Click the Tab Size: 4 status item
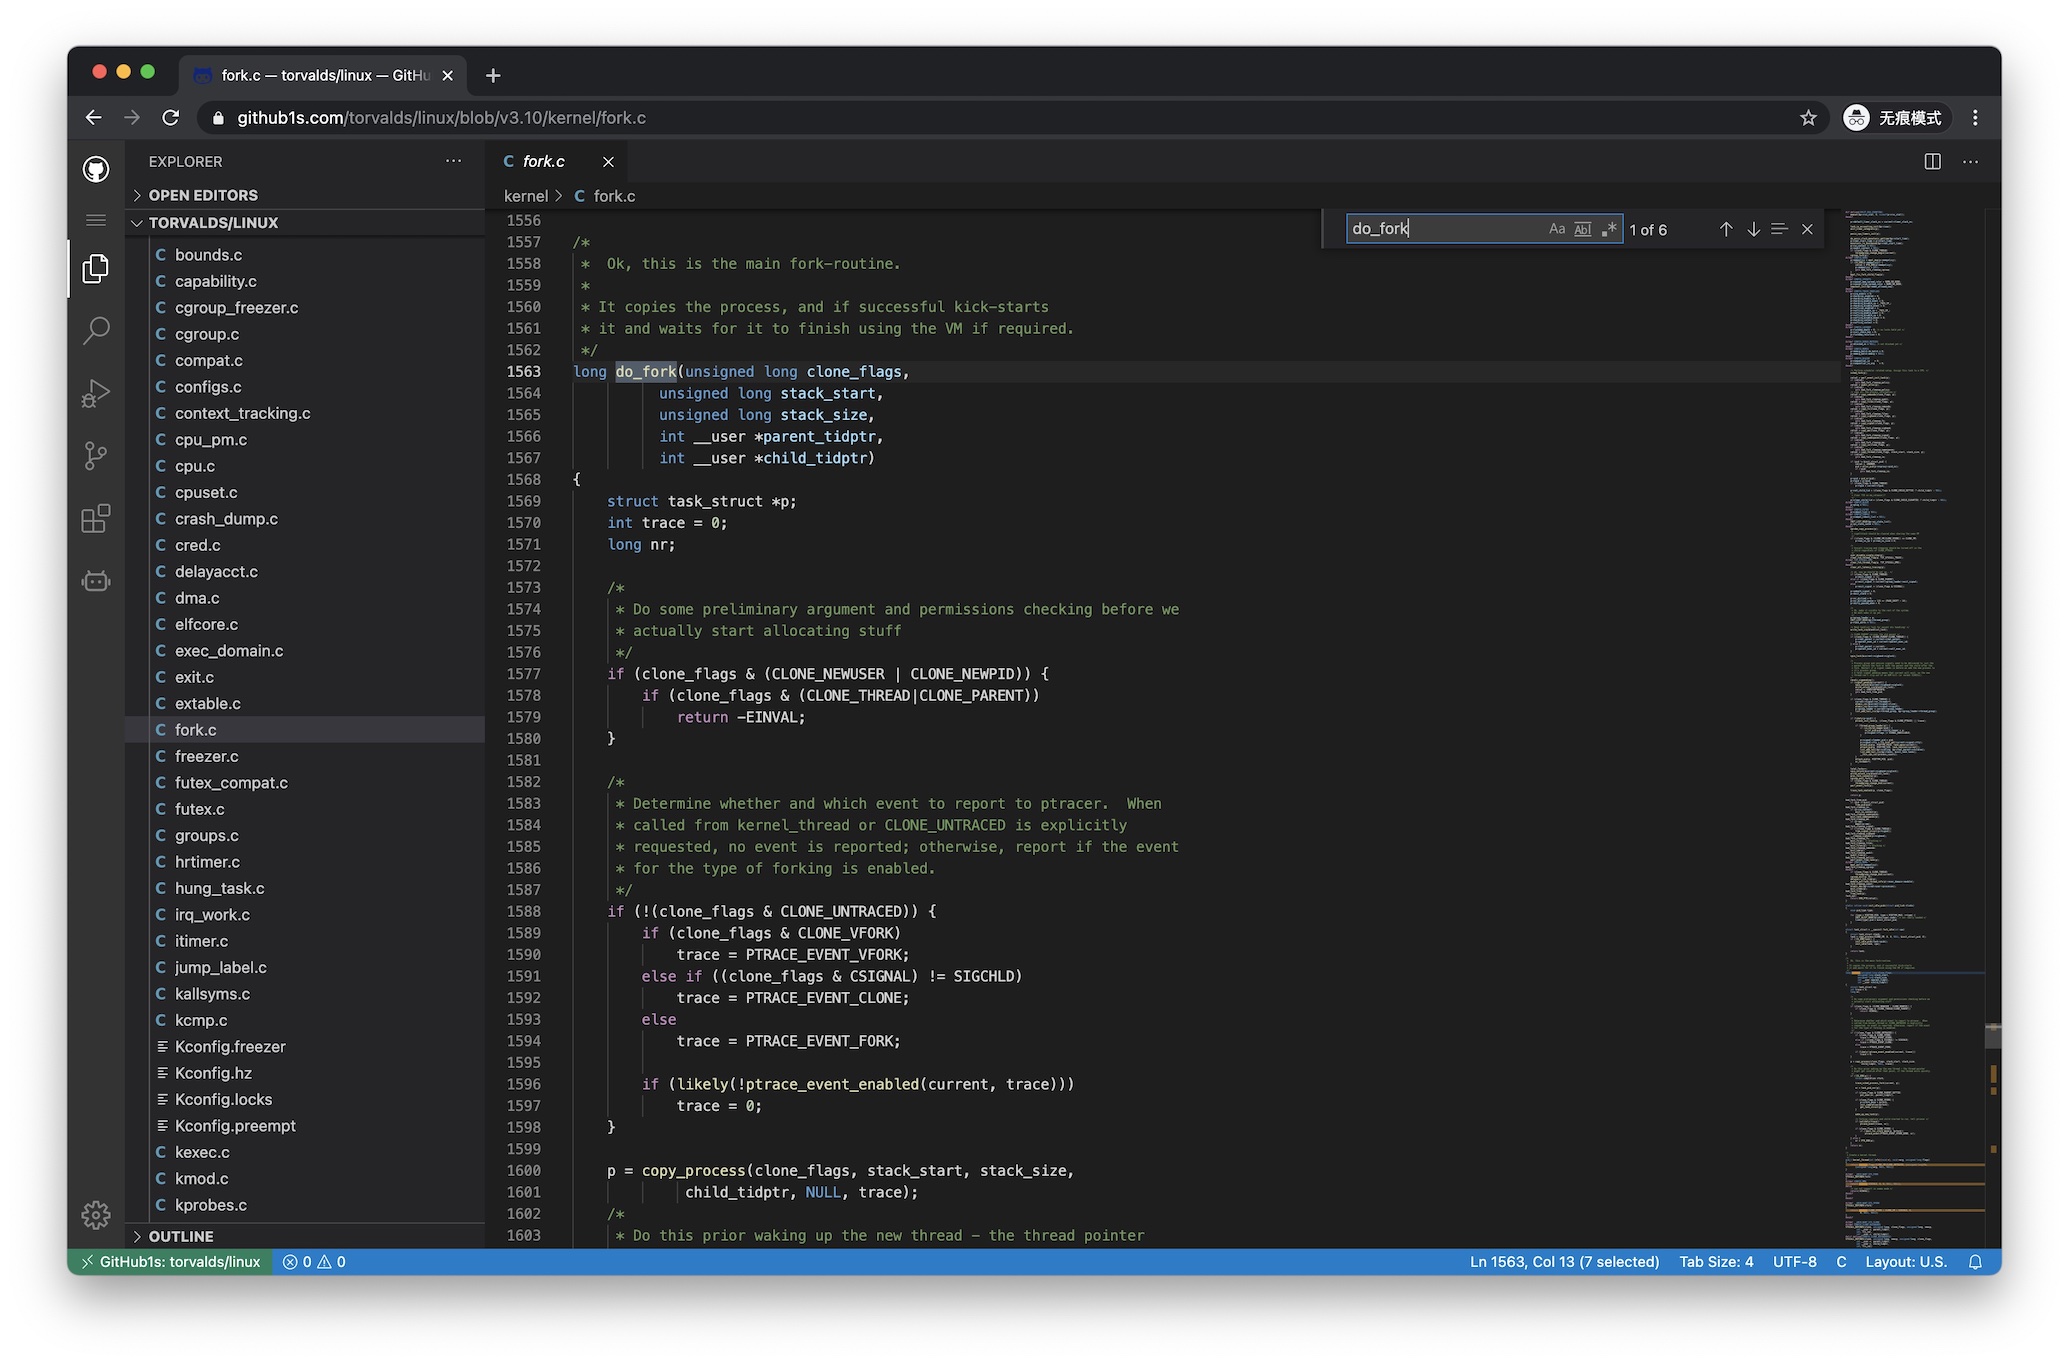Screen dimensions: 2069x1364 click(x=1715, y=1262)
